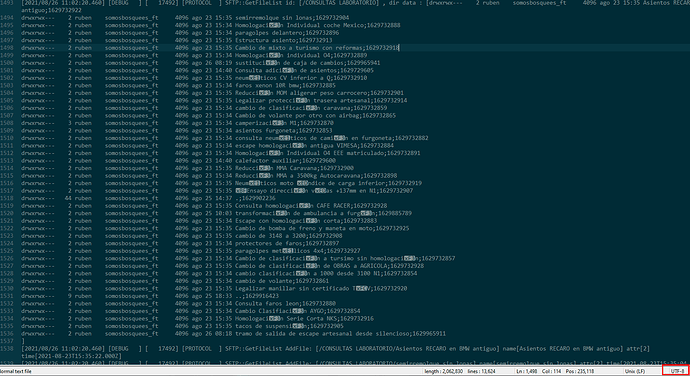690x376 pixels.
Task: Select line number 1498 in the margin
Action: (7, 48)
